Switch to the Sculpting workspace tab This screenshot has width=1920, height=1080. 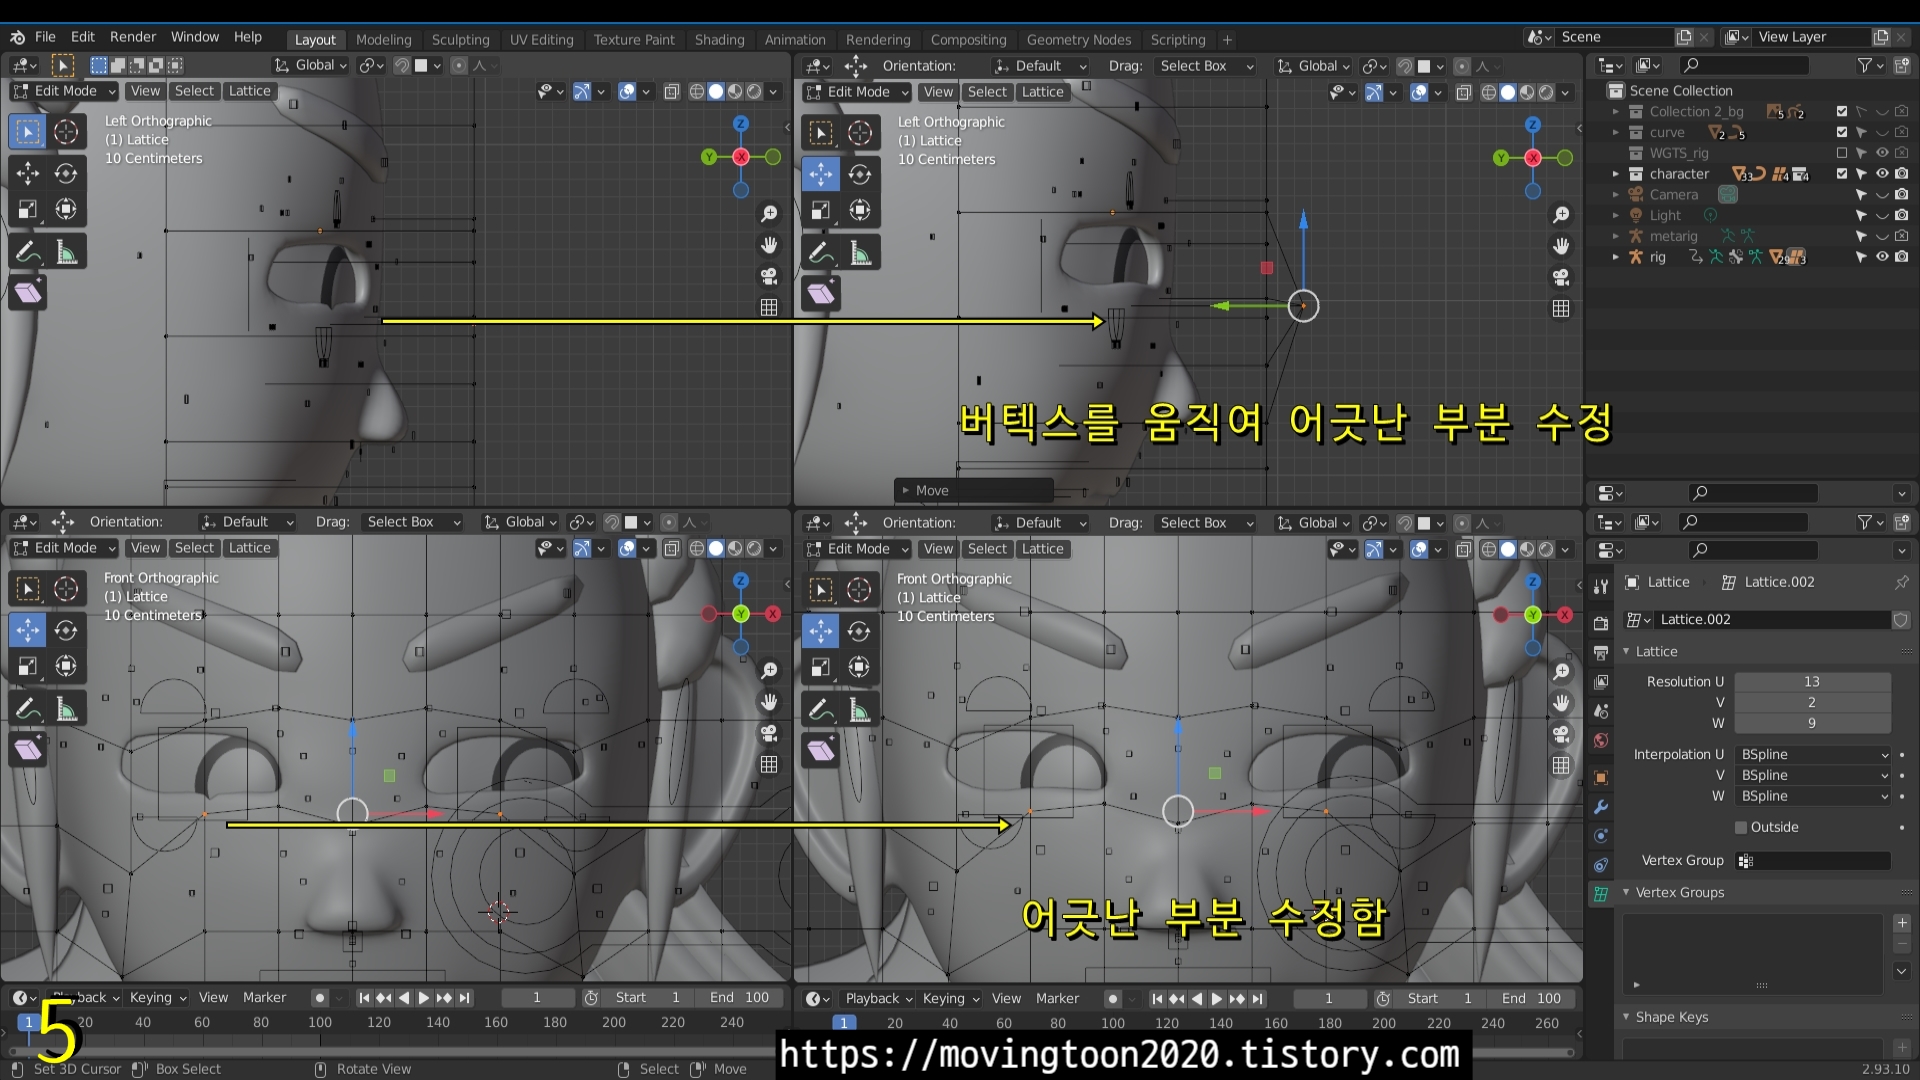coord(460,40)
